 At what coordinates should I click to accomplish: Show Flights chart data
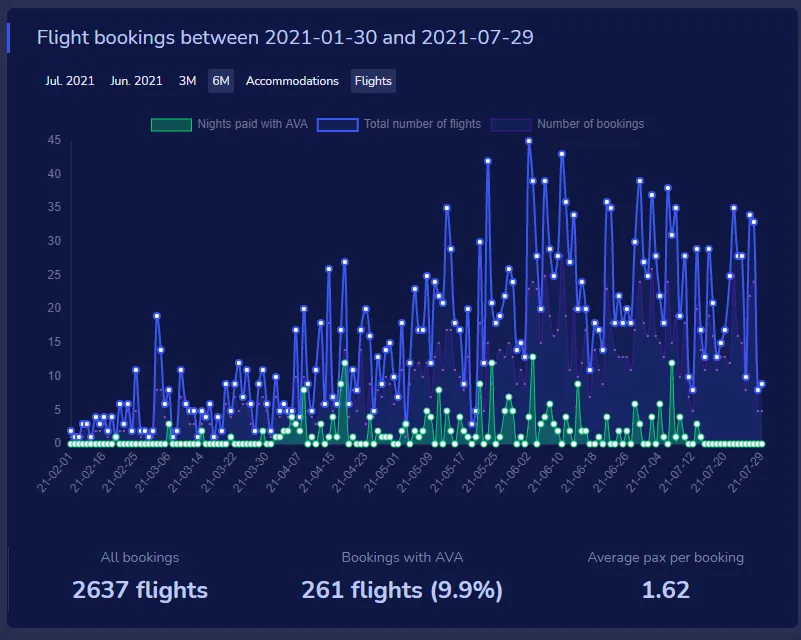point(373,81)
